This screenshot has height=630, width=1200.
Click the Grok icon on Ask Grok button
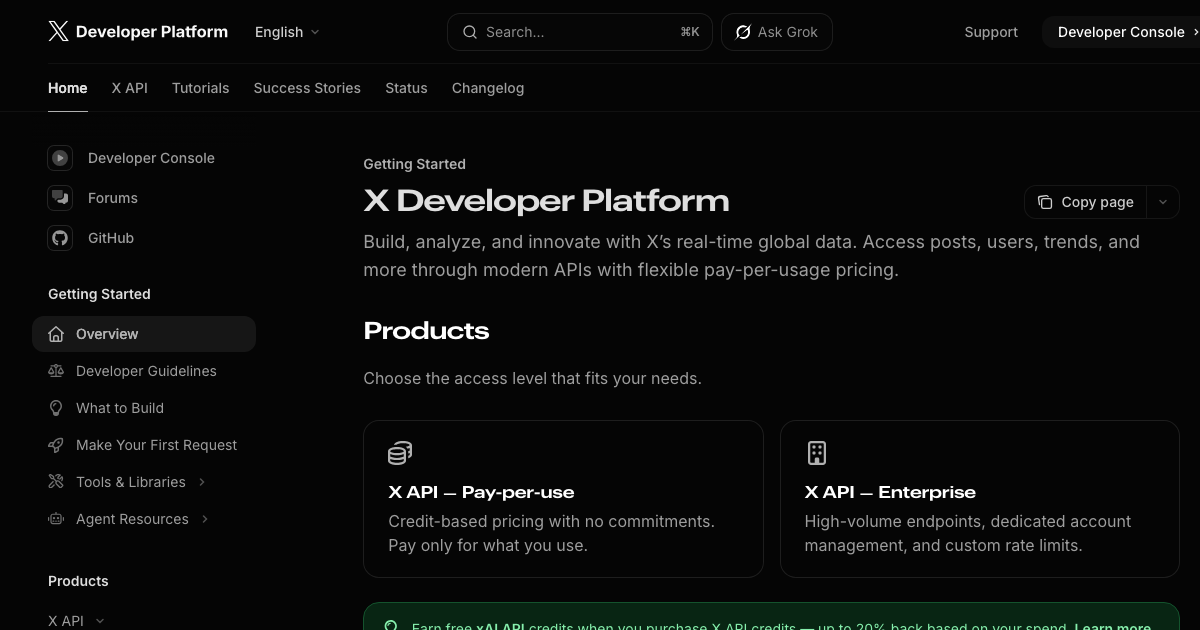pyautogui.click(x=743, y=32)
